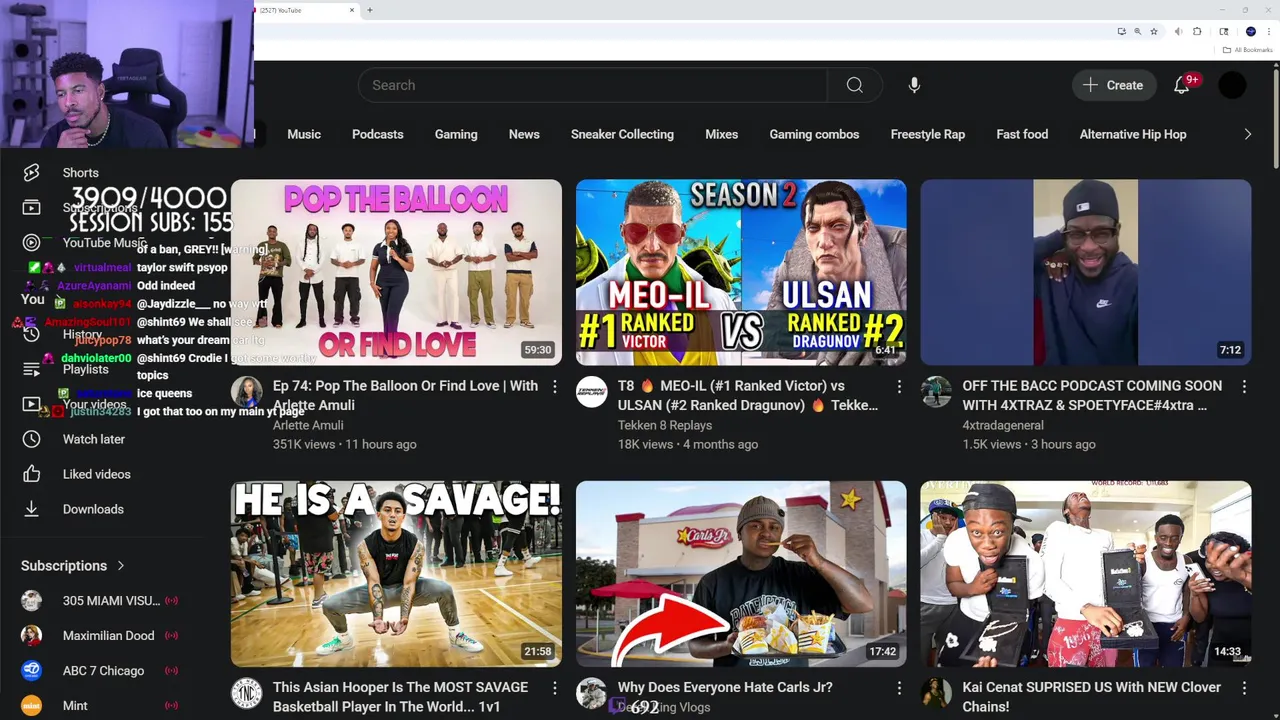Select the Gaming category chip

point(456,134)
